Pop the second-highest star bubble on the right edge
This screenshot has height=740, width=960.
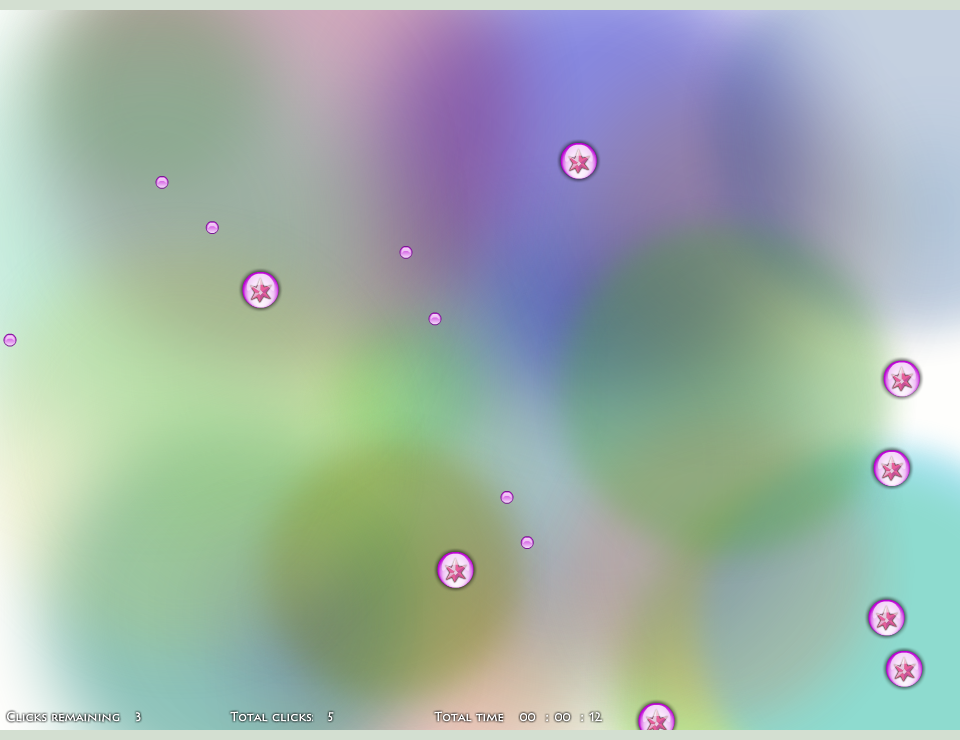point(892,469)
